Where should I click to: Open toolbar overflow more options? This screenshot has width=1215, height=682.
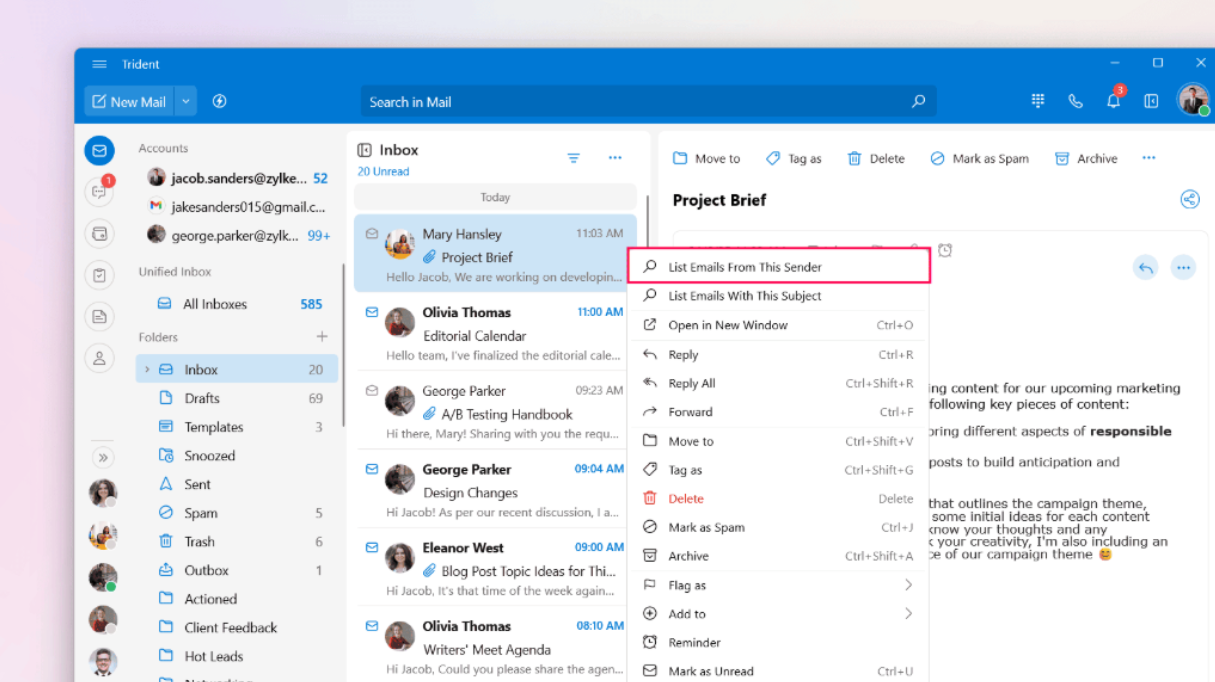click(1149, 158)
